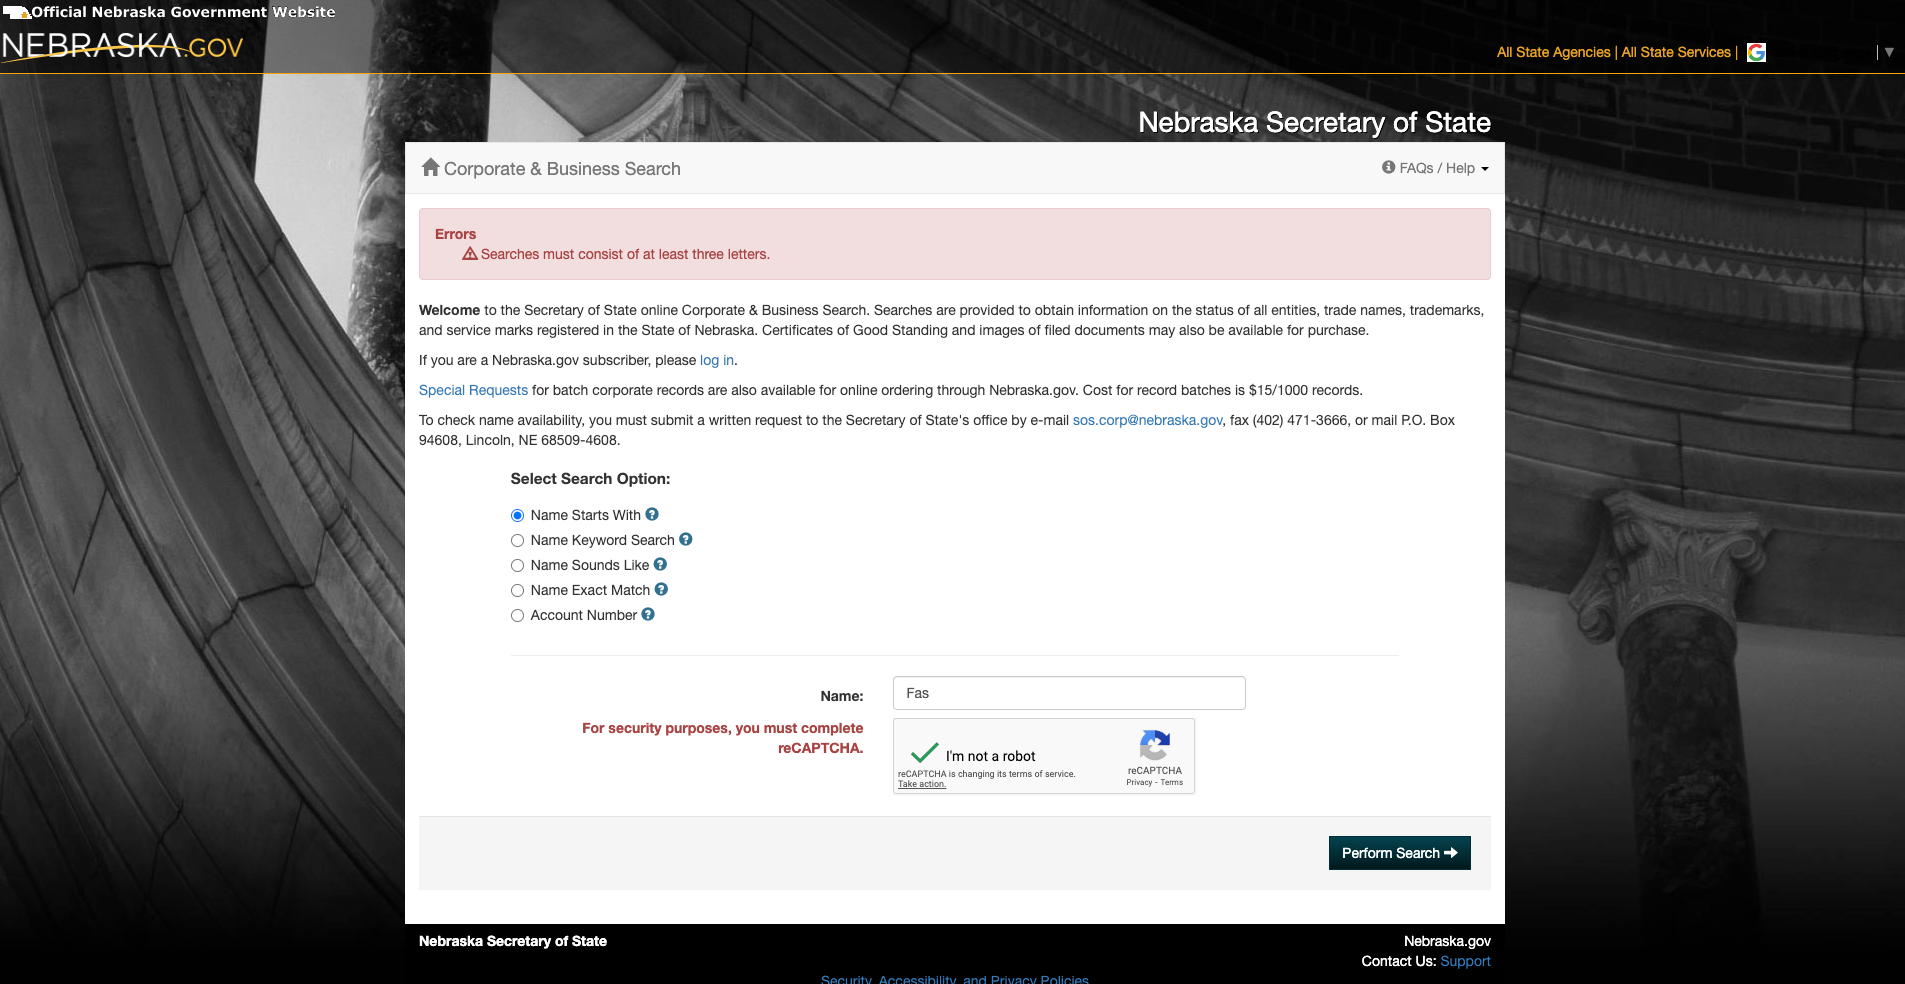Screen dimensions: 1905x984
Task: Select the Account Number radio button
Action: point(517,615)
